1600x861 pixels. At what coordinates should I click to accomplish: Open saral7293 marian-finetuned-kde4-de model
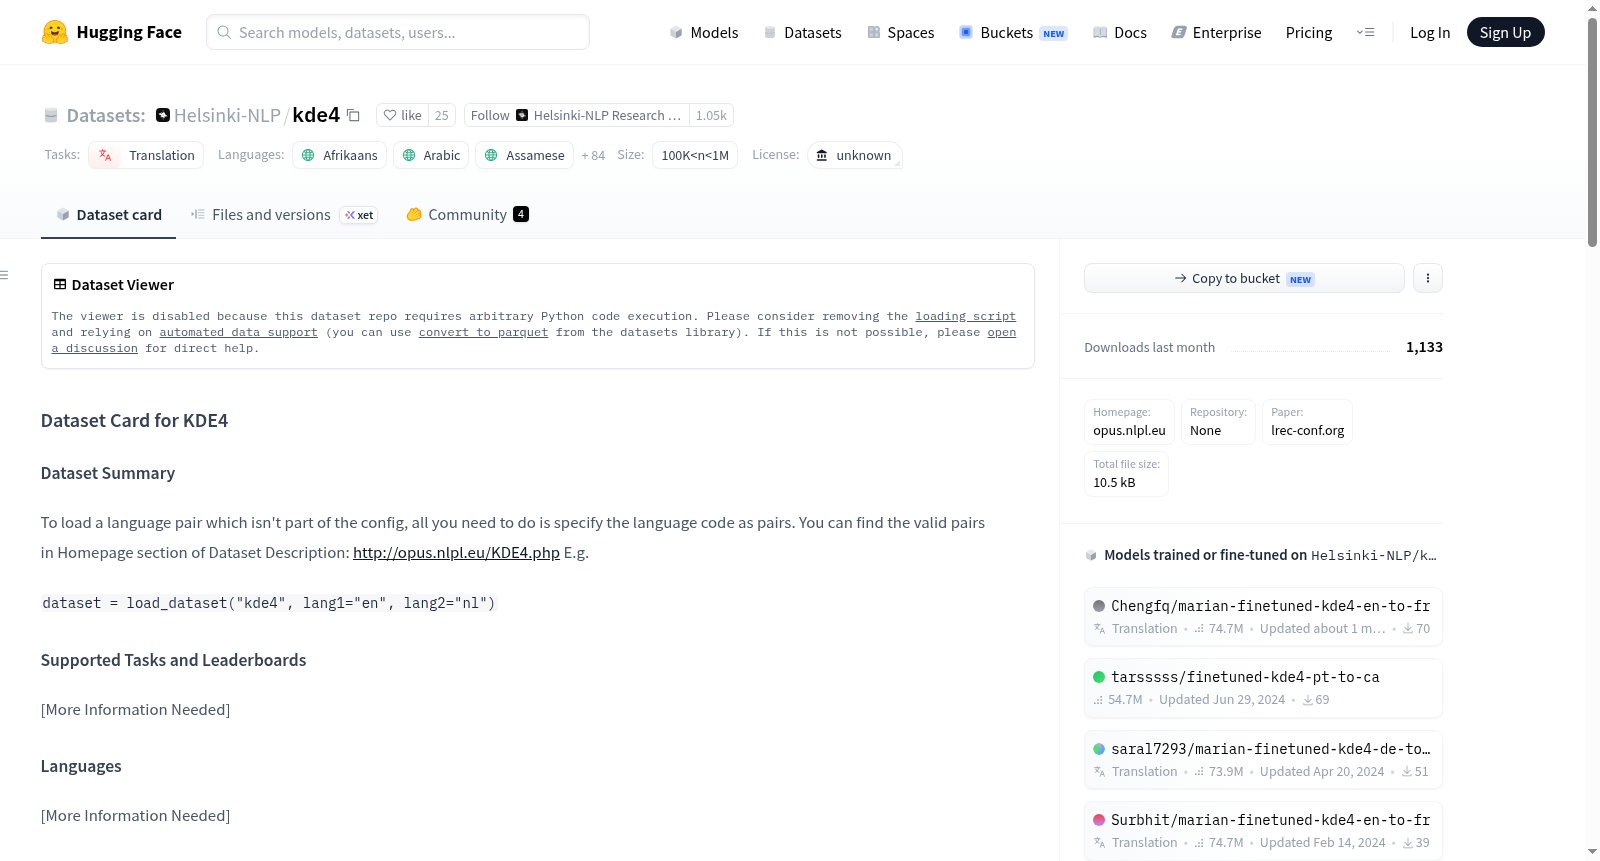click(x=1263, y=759)
